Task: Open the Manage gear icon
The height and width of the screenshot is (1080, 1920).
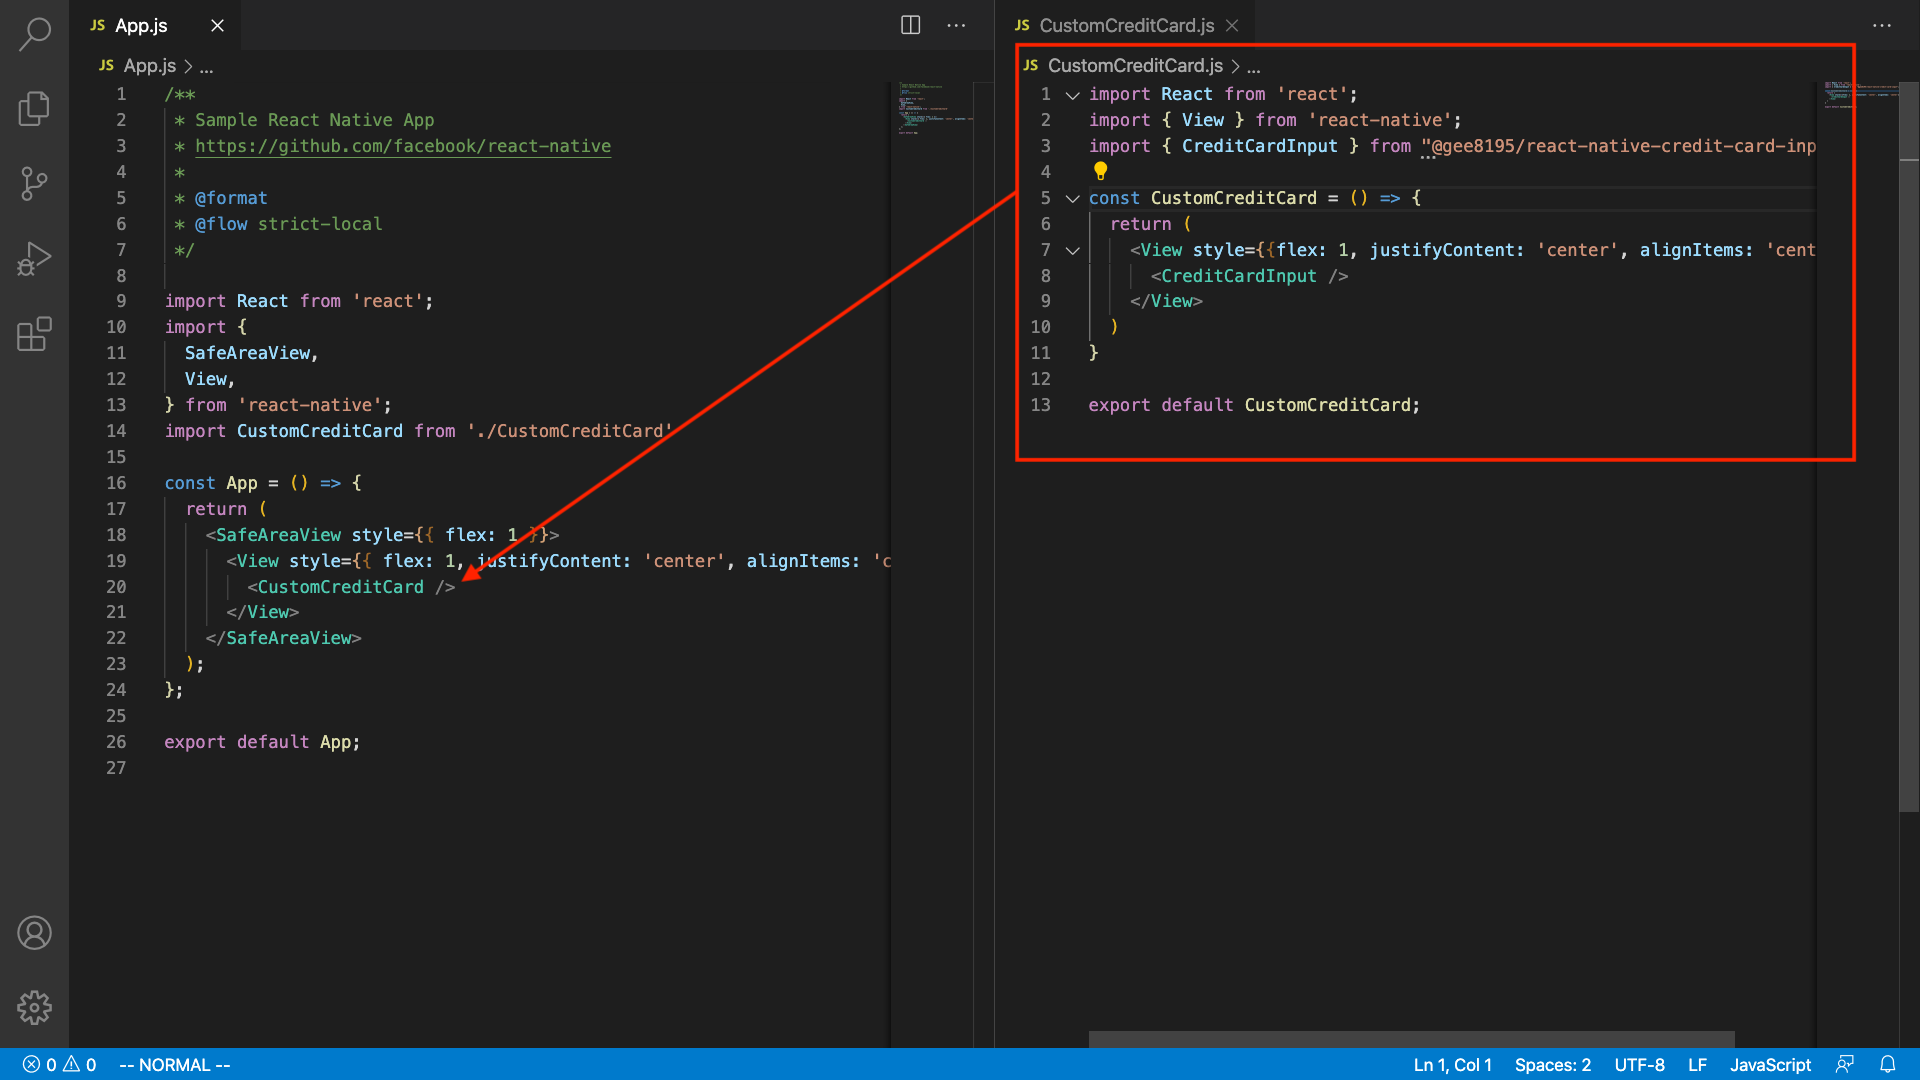Action: coord(34,1008)
